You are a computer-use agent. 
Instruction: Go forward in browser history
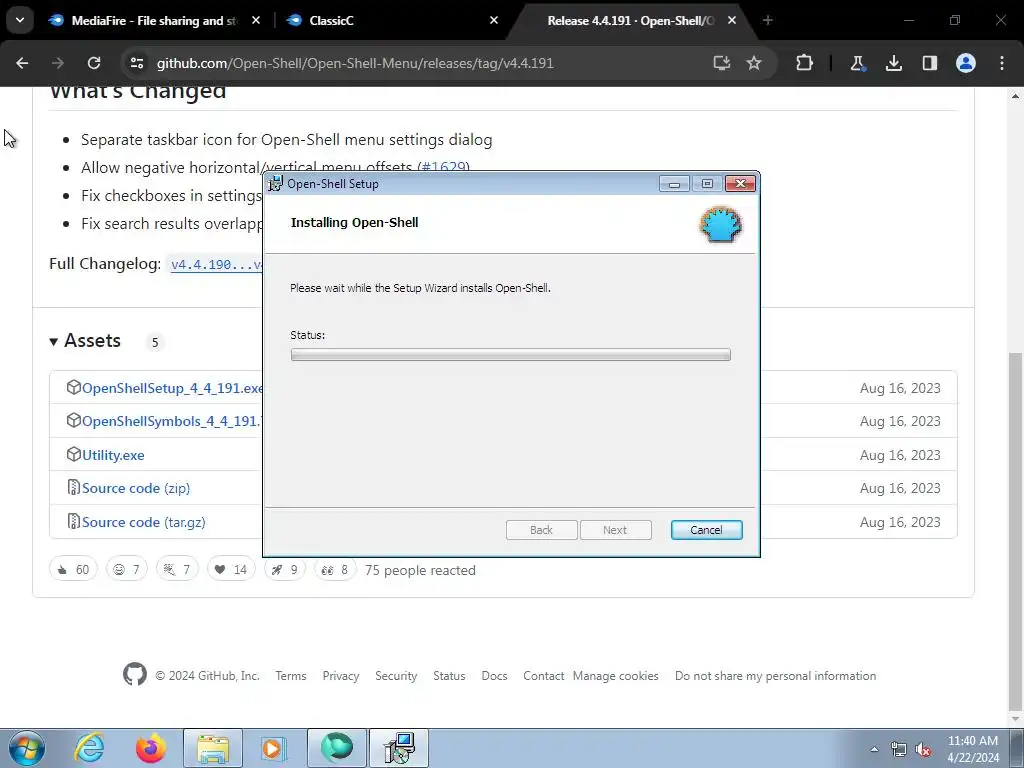coord(58,63)
